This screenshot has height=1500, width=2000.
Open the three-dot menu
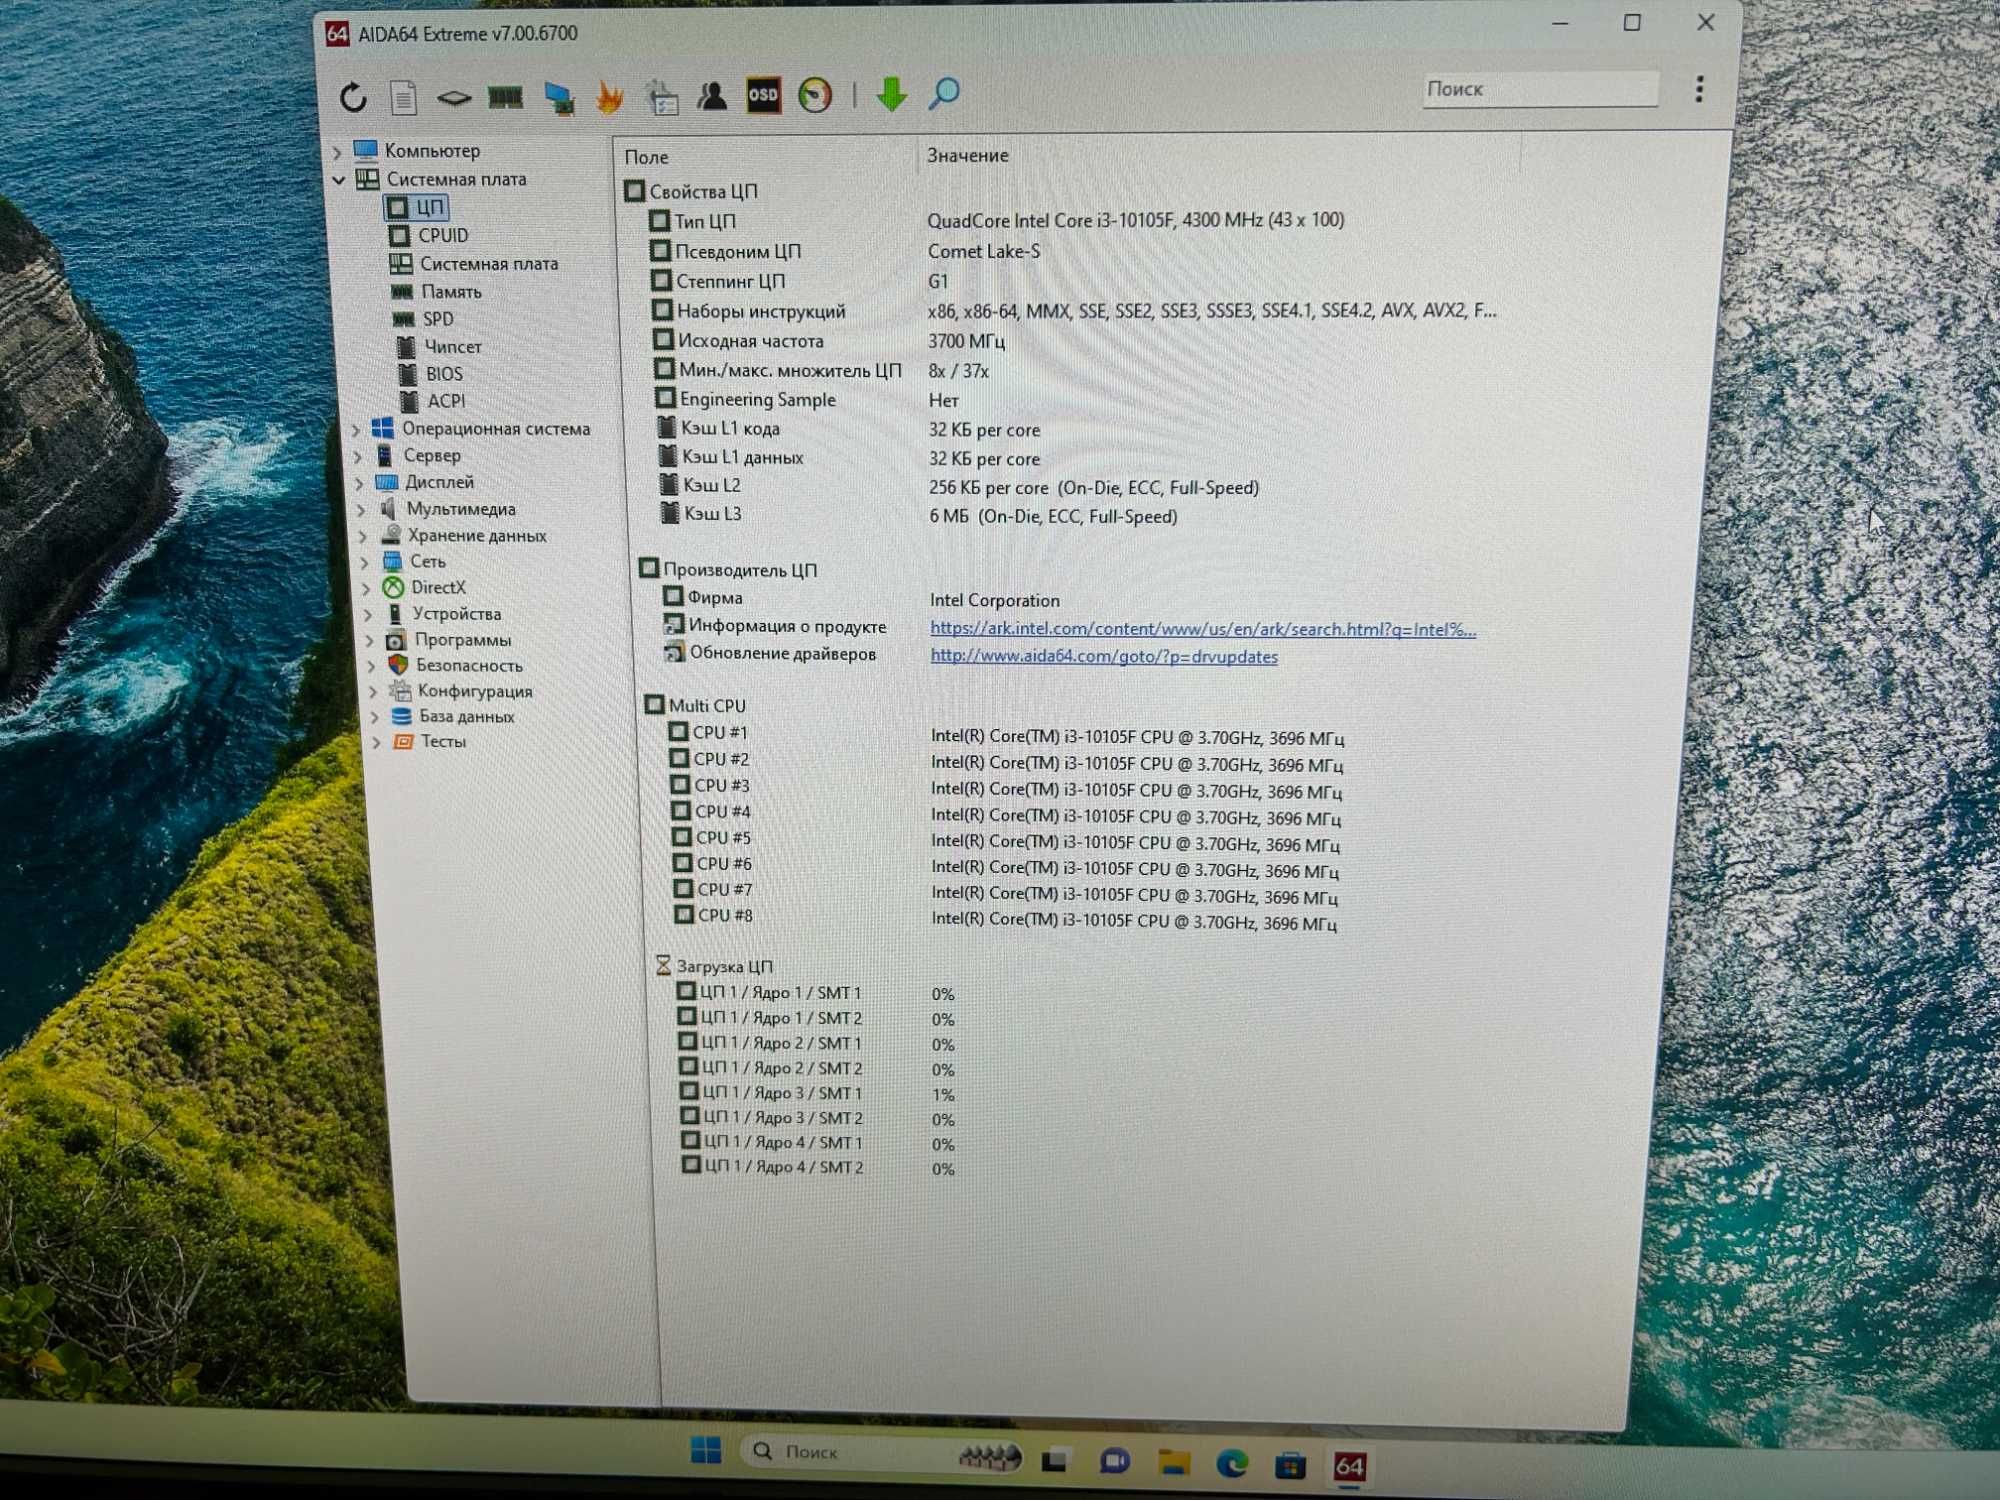coord(1699,90)
